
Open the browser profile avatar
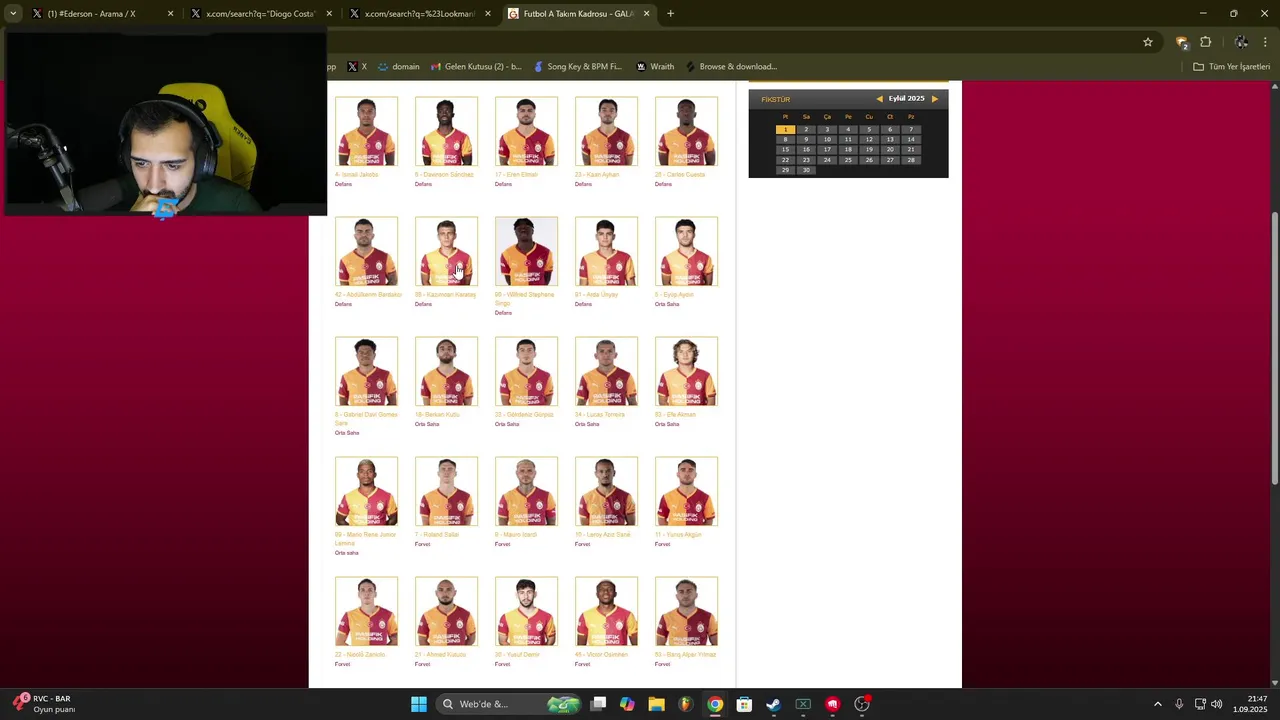[1241, 42]
